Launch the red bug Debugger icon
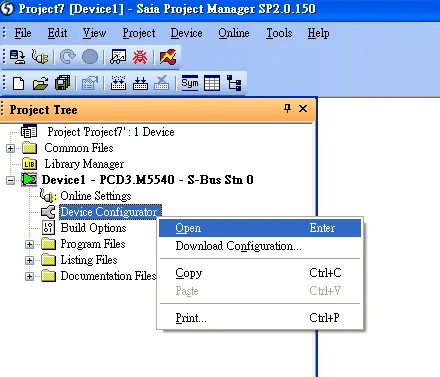The width and height of the screenshot is (440, 377). click(140, 57)
